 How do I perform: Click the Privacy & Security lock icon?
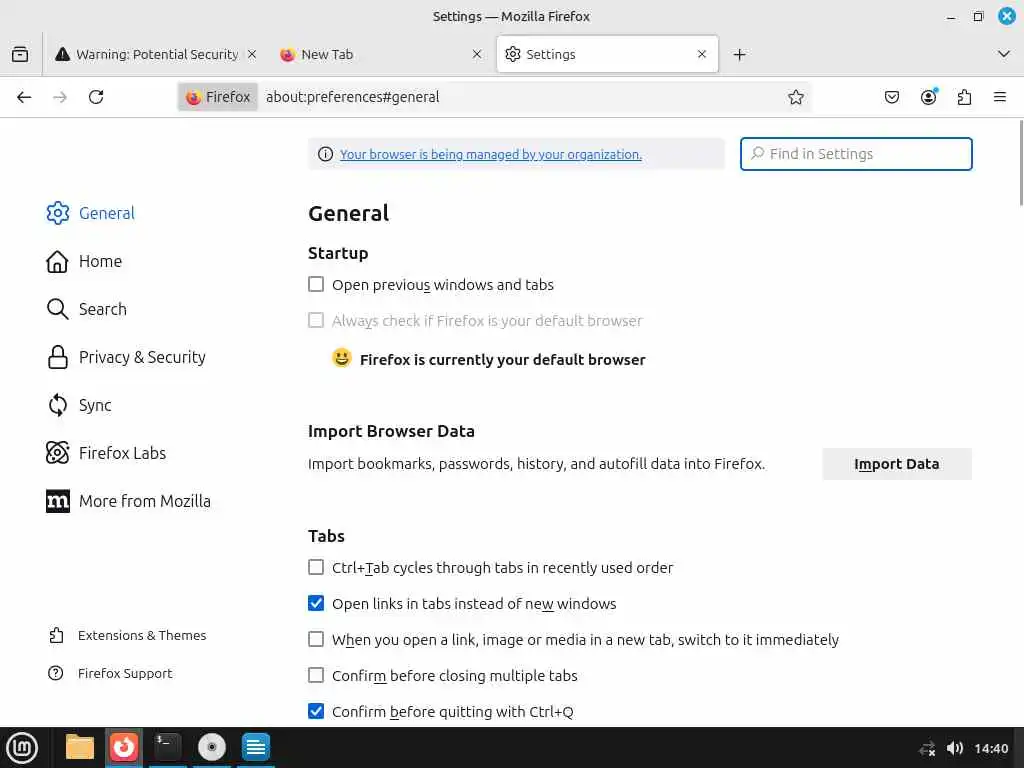point(57,357)
